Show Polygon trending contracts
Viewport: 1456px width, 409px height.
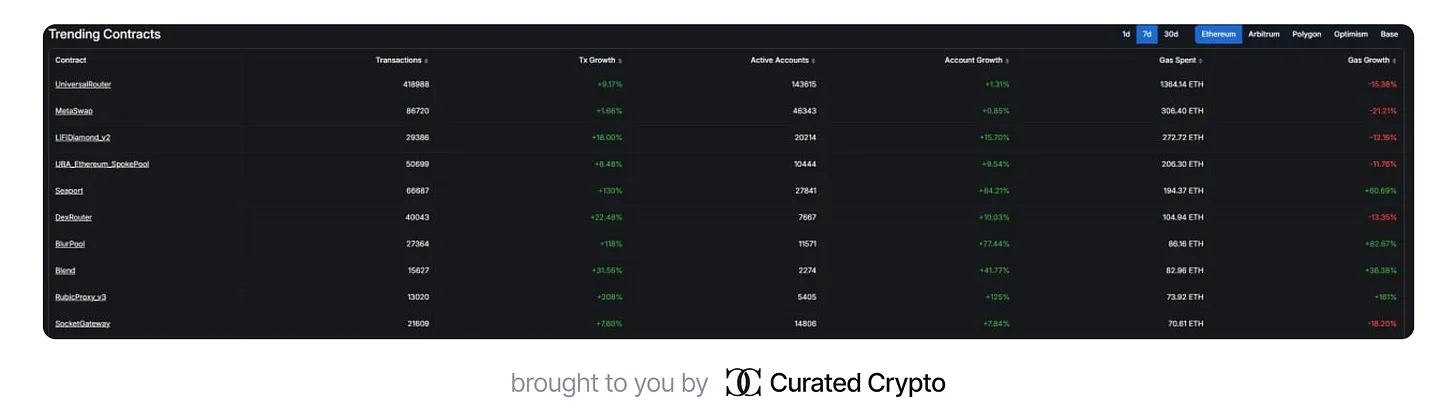1307,34
